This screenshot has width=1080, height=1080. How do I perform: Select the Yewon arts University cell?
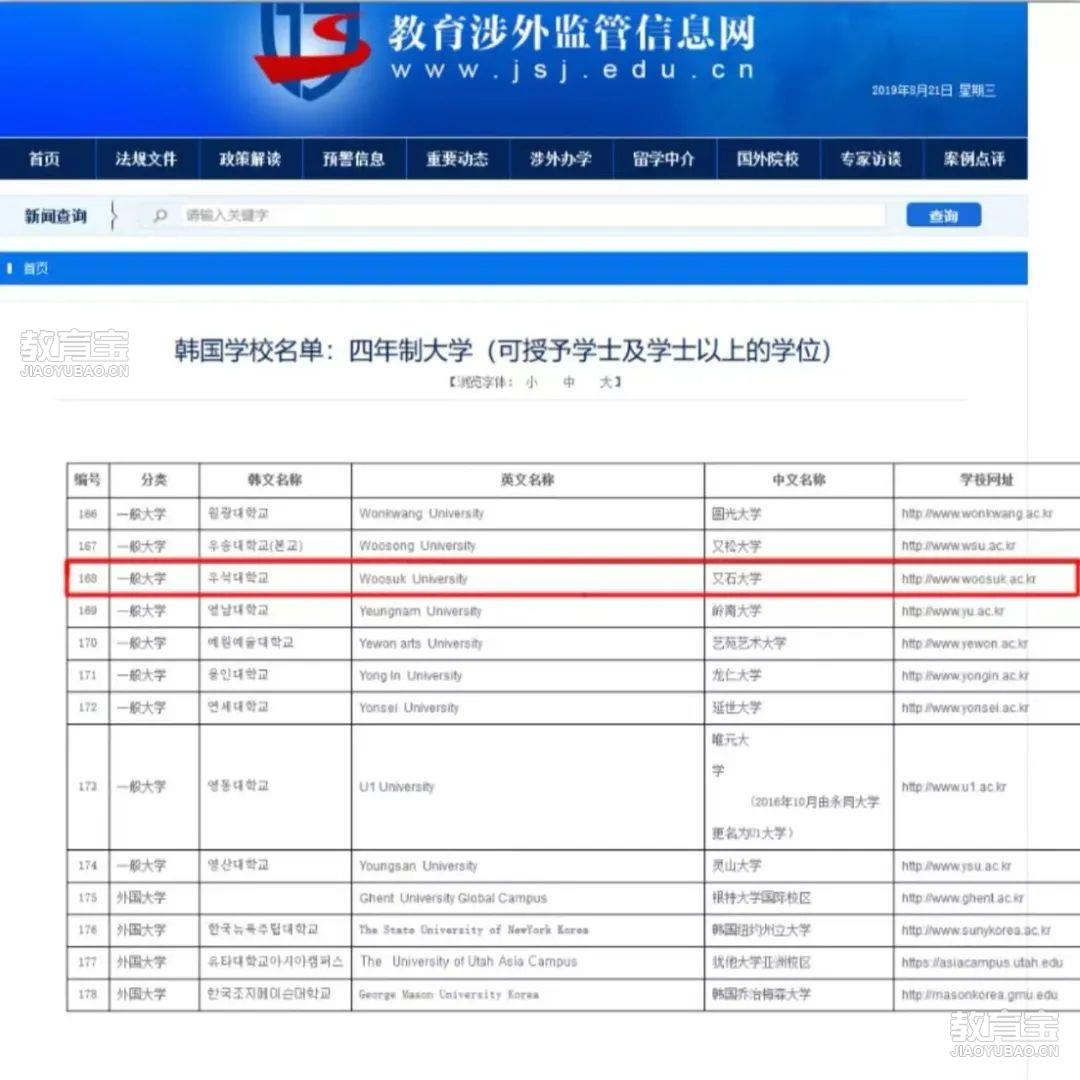[528, 643]
